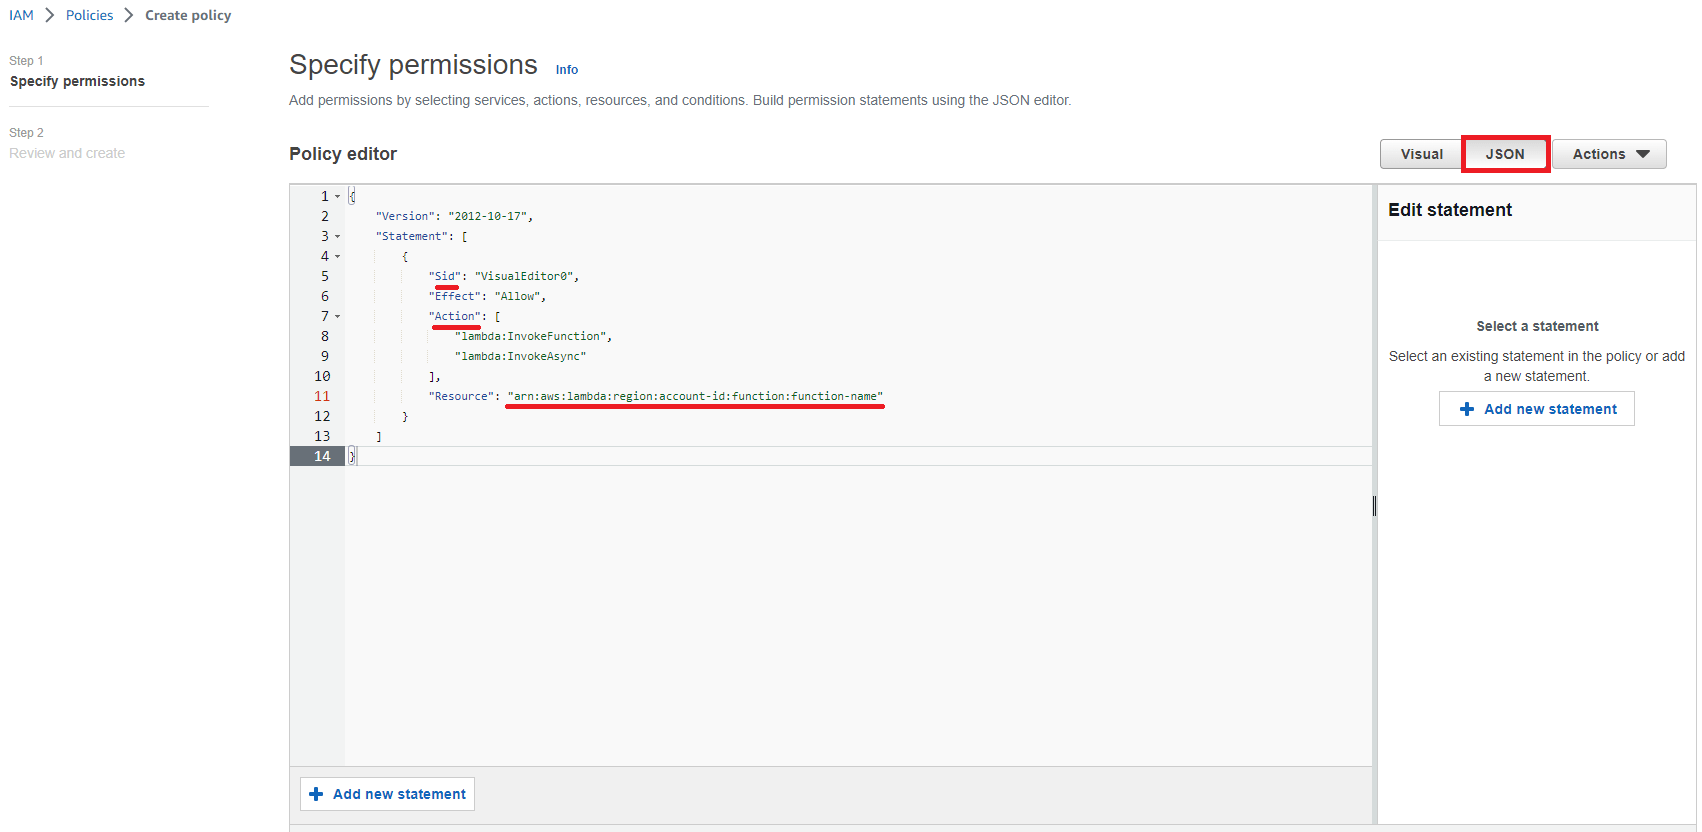Click "lambda:InvokeFunction" on line 8
1702x832 pixels.
(530, 336)
